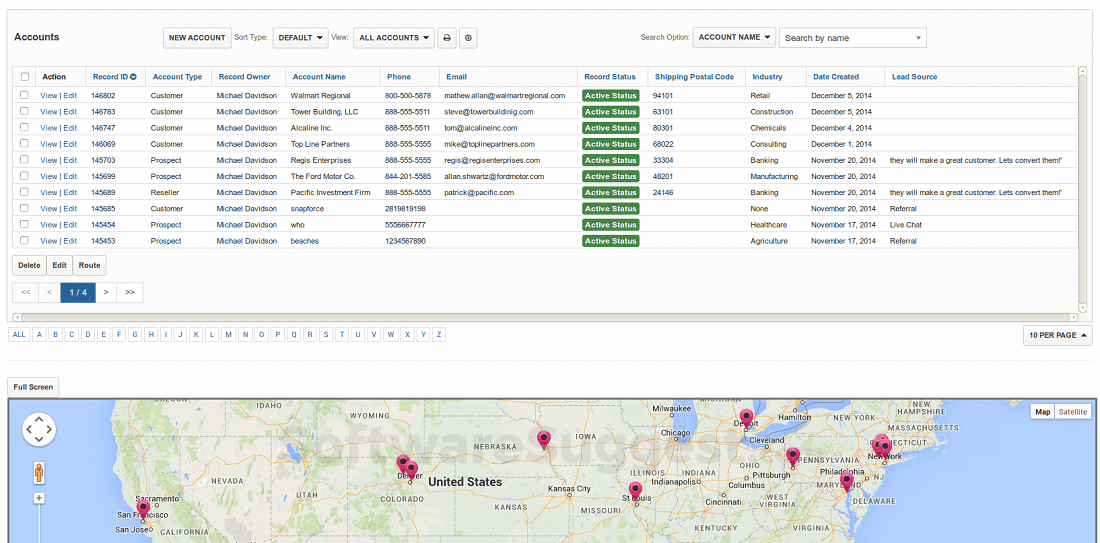Click the San Francisco map pin
Screen dimensions: 1100x543
click(x=143, y=509)
